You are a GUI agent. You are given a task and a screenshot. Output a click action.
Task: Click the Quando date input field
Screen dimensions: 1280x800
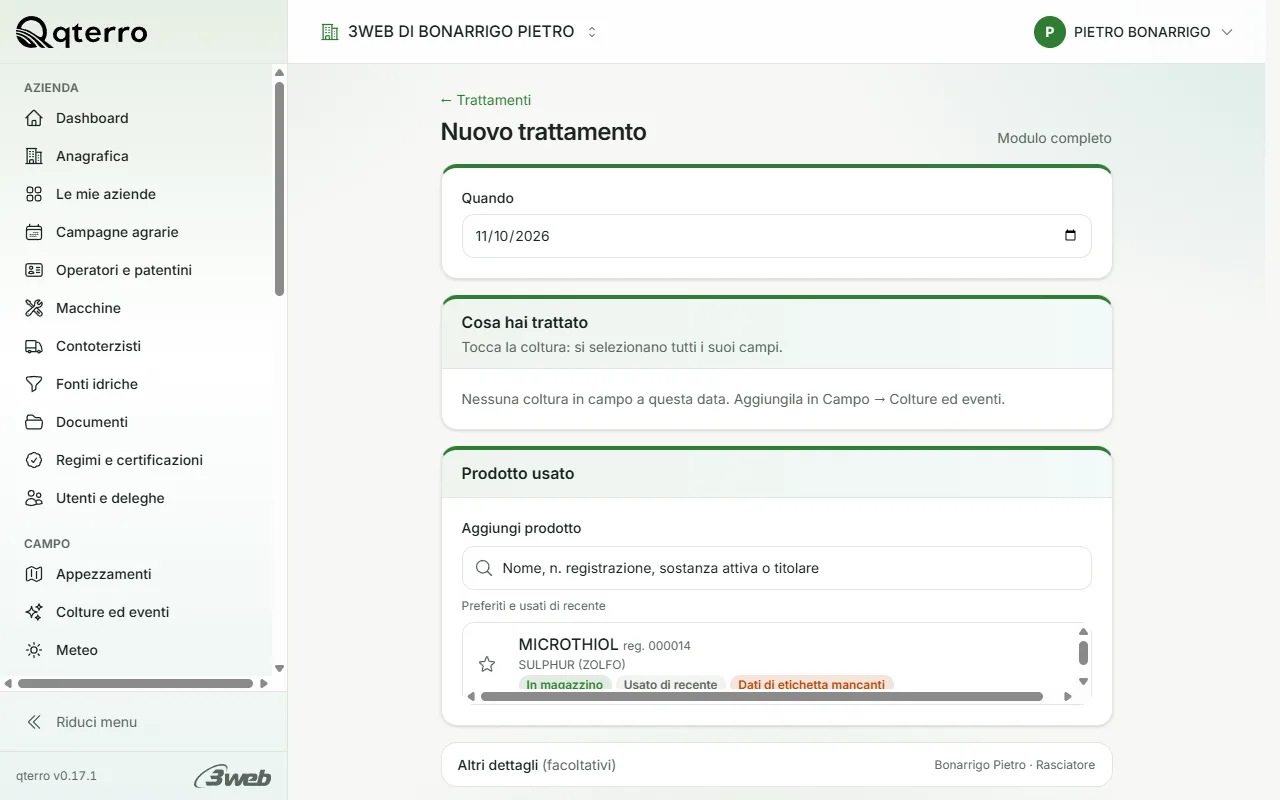point(776,236)
